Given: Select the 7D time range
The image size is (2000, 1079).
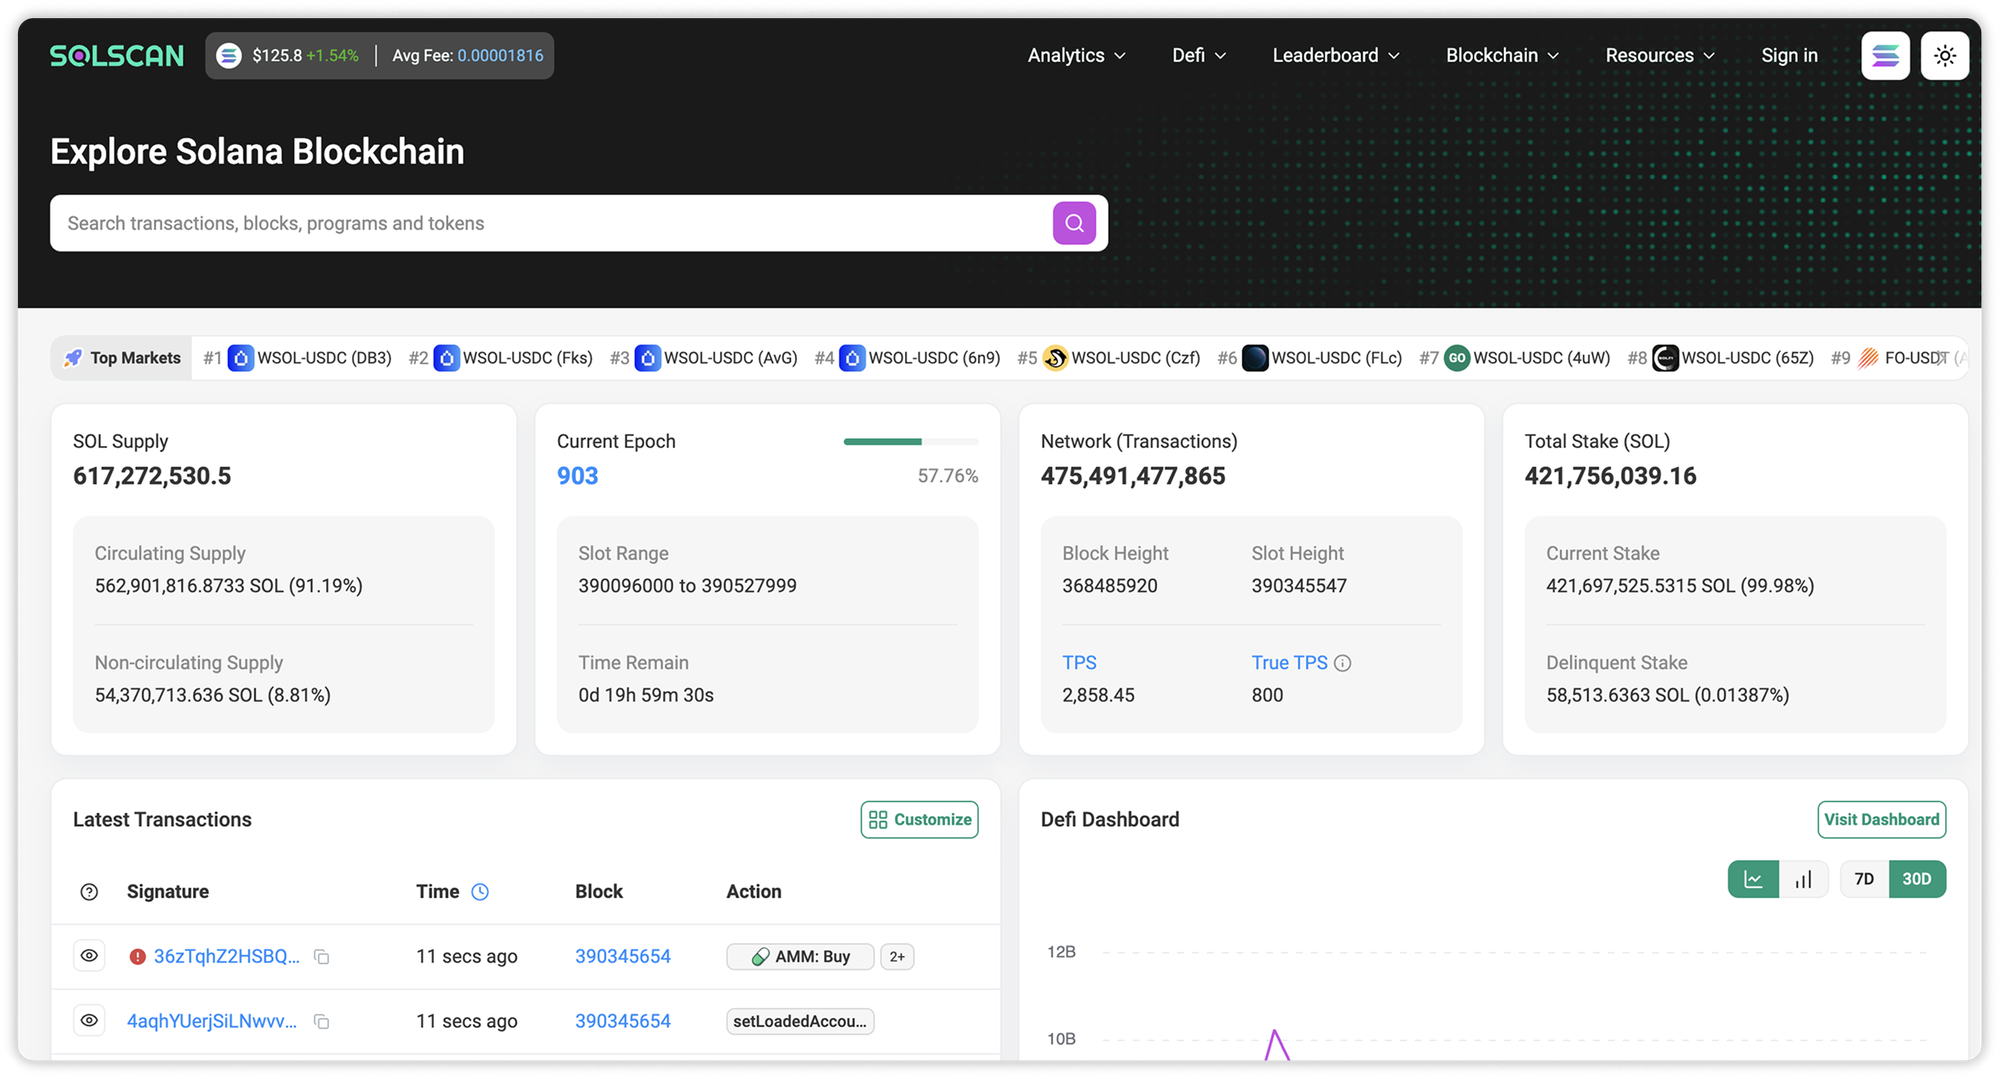Looking at the screenshot, I should (x=1863, y=879).
